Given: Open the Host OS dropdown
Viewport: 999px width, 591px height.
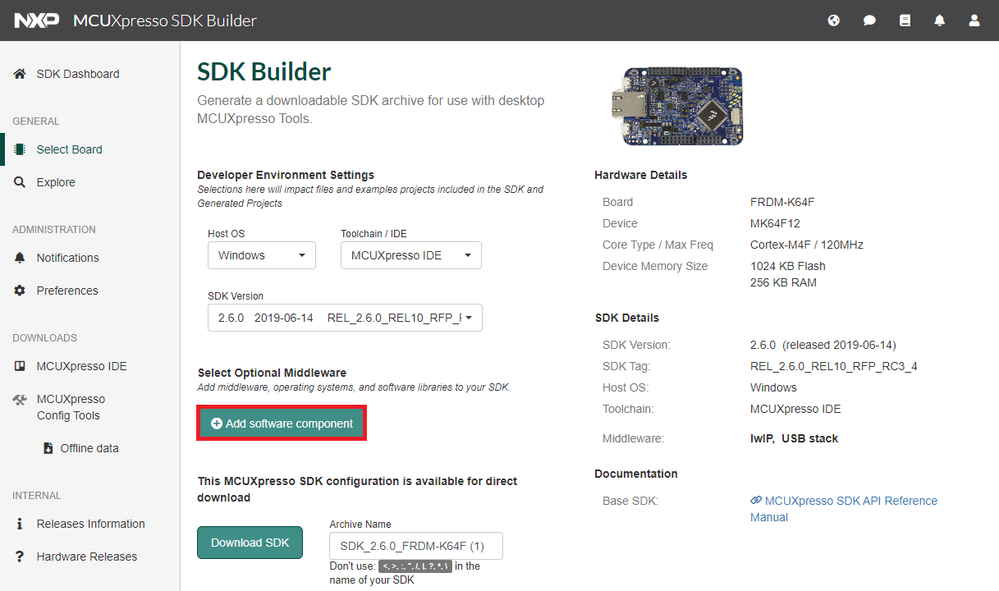Looking at the screenshot, I should click(261, 255).
